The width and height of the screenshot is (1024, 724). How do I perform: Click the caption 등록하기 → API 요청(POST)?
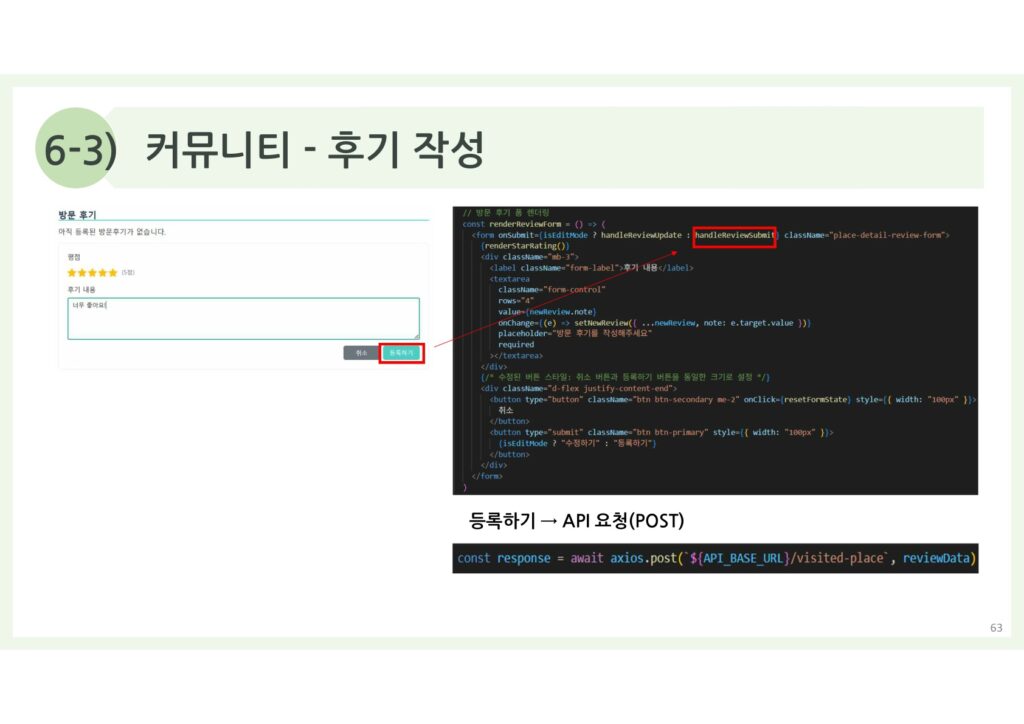pyautogui.click(x=577, y=521)
